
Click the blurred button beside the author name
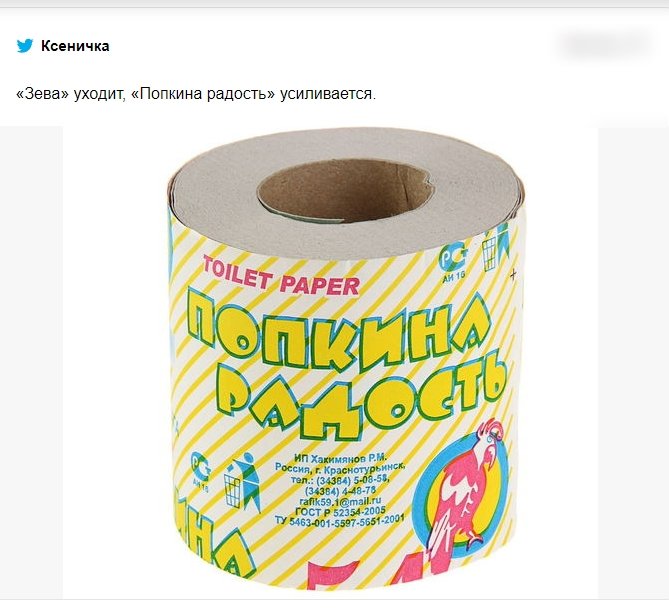(x=604, y=46)
